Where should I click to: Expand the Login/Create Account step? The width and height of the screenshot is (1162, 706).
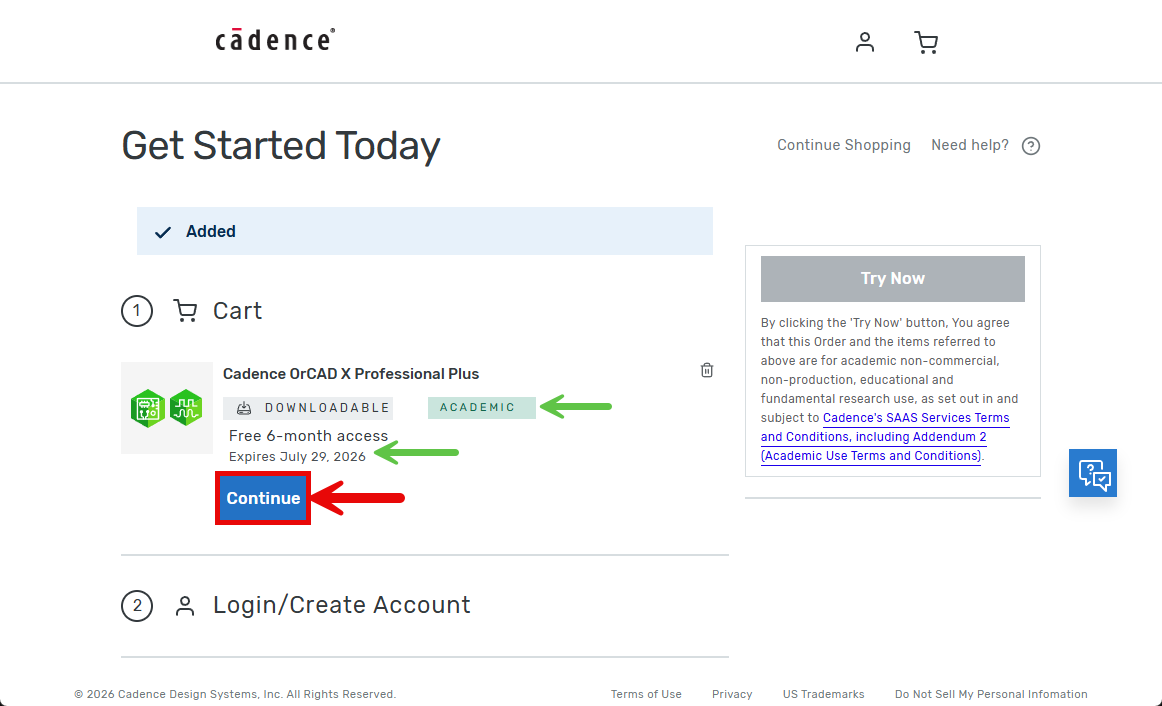(x=341, y=605)
